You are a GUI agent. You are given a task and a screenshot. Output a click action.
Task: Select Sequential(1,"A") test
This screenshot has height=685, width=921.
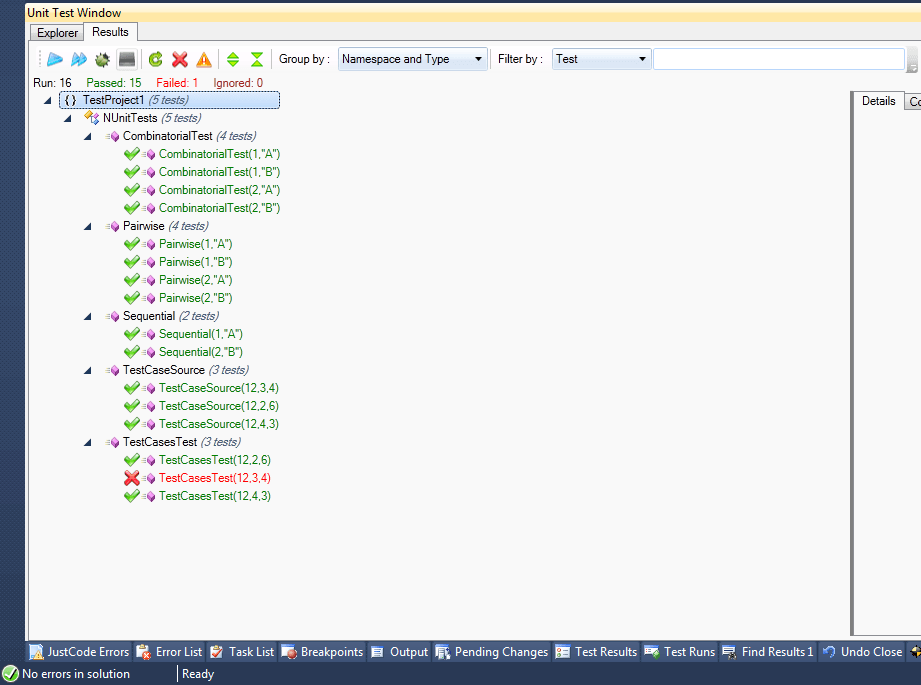(x=200, y=334)
